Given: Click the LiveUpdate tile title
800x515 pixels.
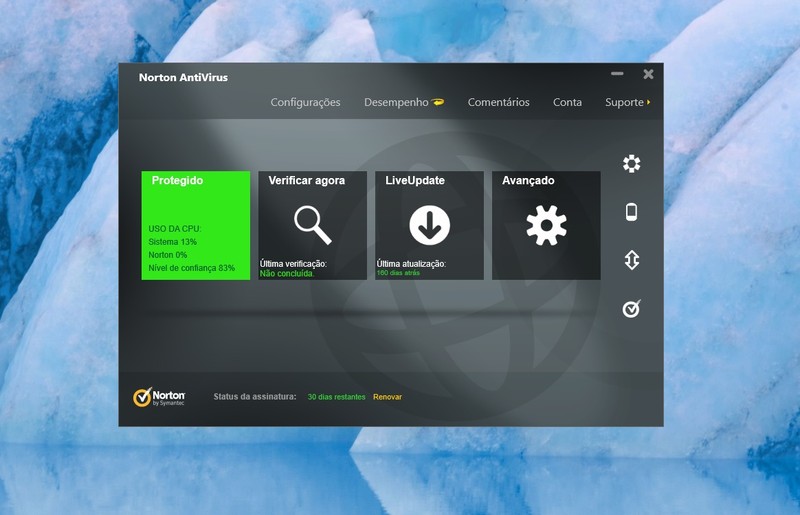Looking at the screenshot, I should 415,180.
